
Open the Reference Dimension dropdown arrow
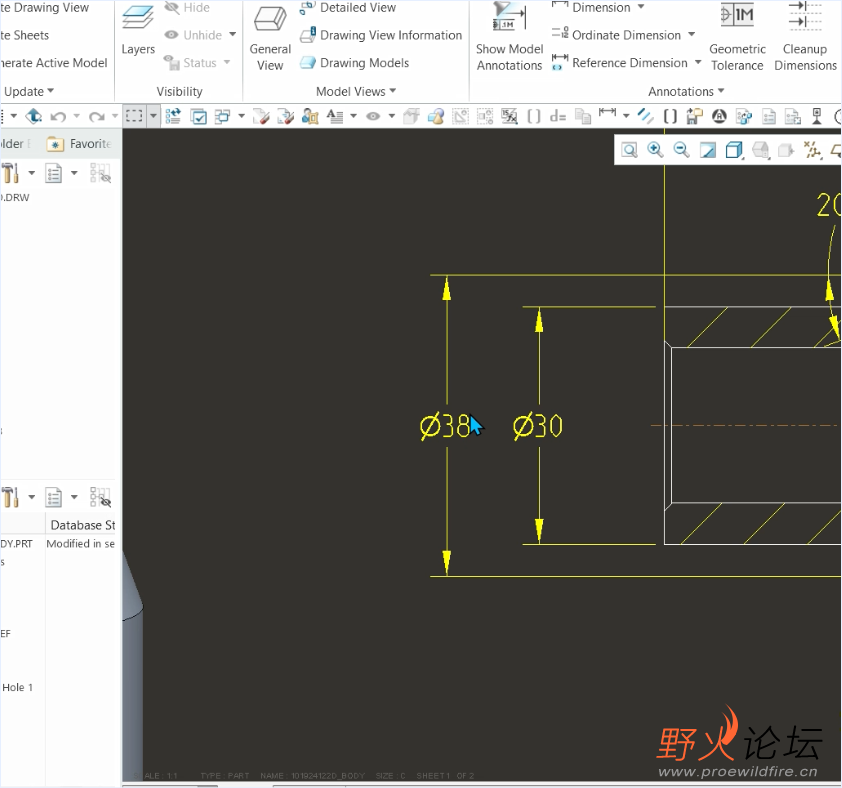[x=698, y=63]
